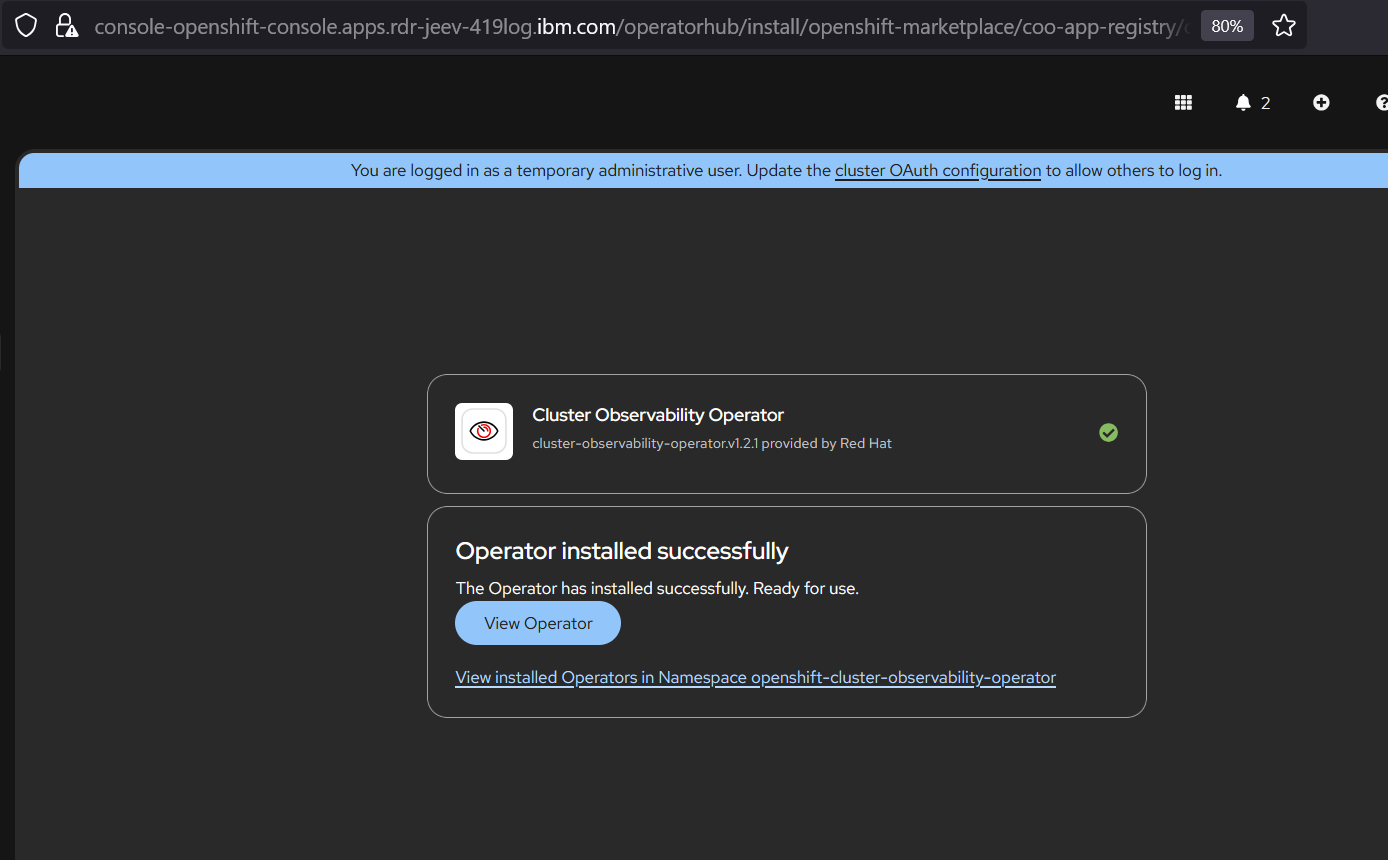Click the padlock site security icon
The height and width of the screenshot is (860, 1388).
(66, 26)
